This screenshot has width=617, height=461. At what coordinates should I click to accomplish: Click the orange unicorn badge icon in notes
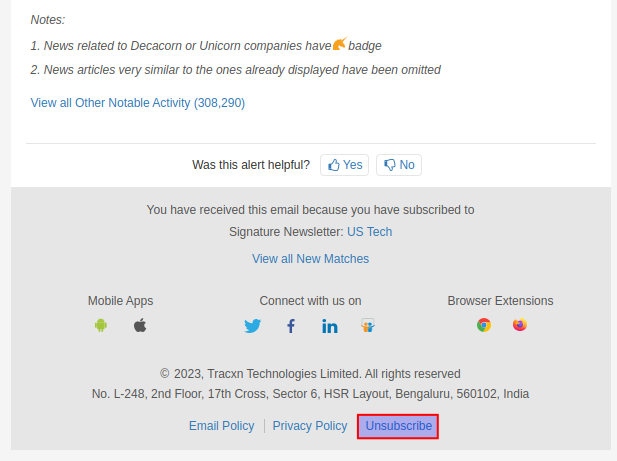coord(340,44)
